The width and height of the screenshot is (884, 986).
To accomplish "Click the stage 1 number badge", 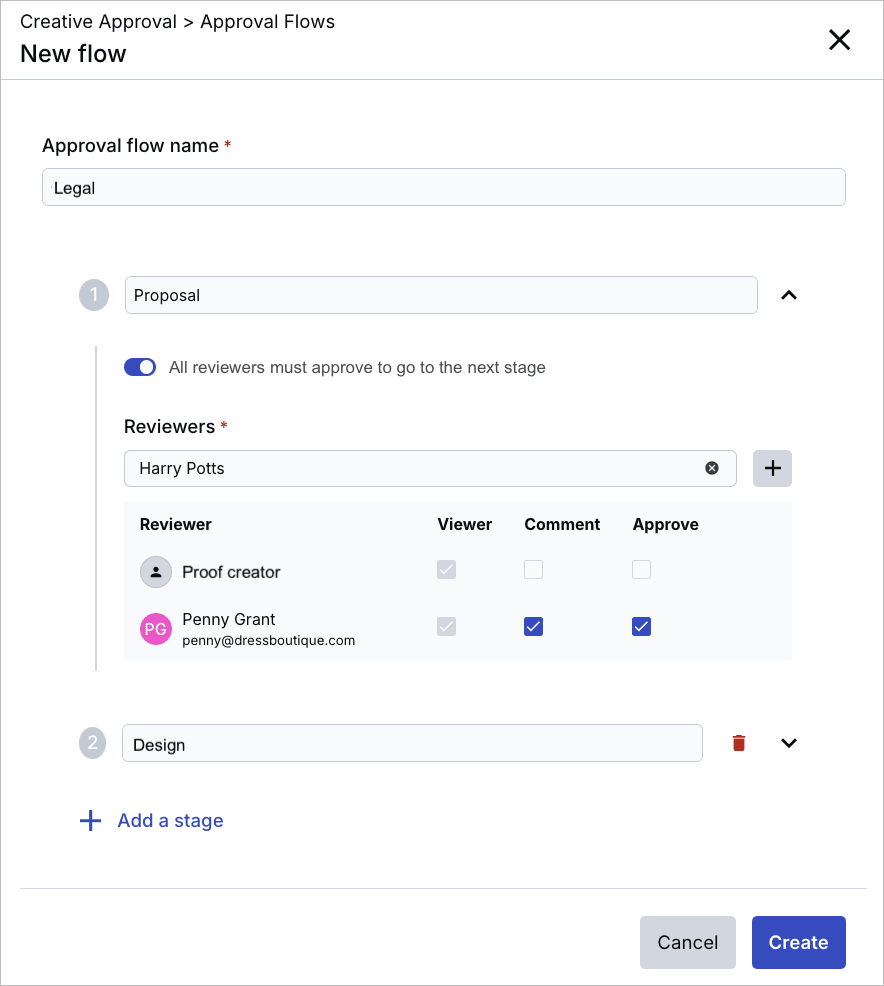I will 93,295.
